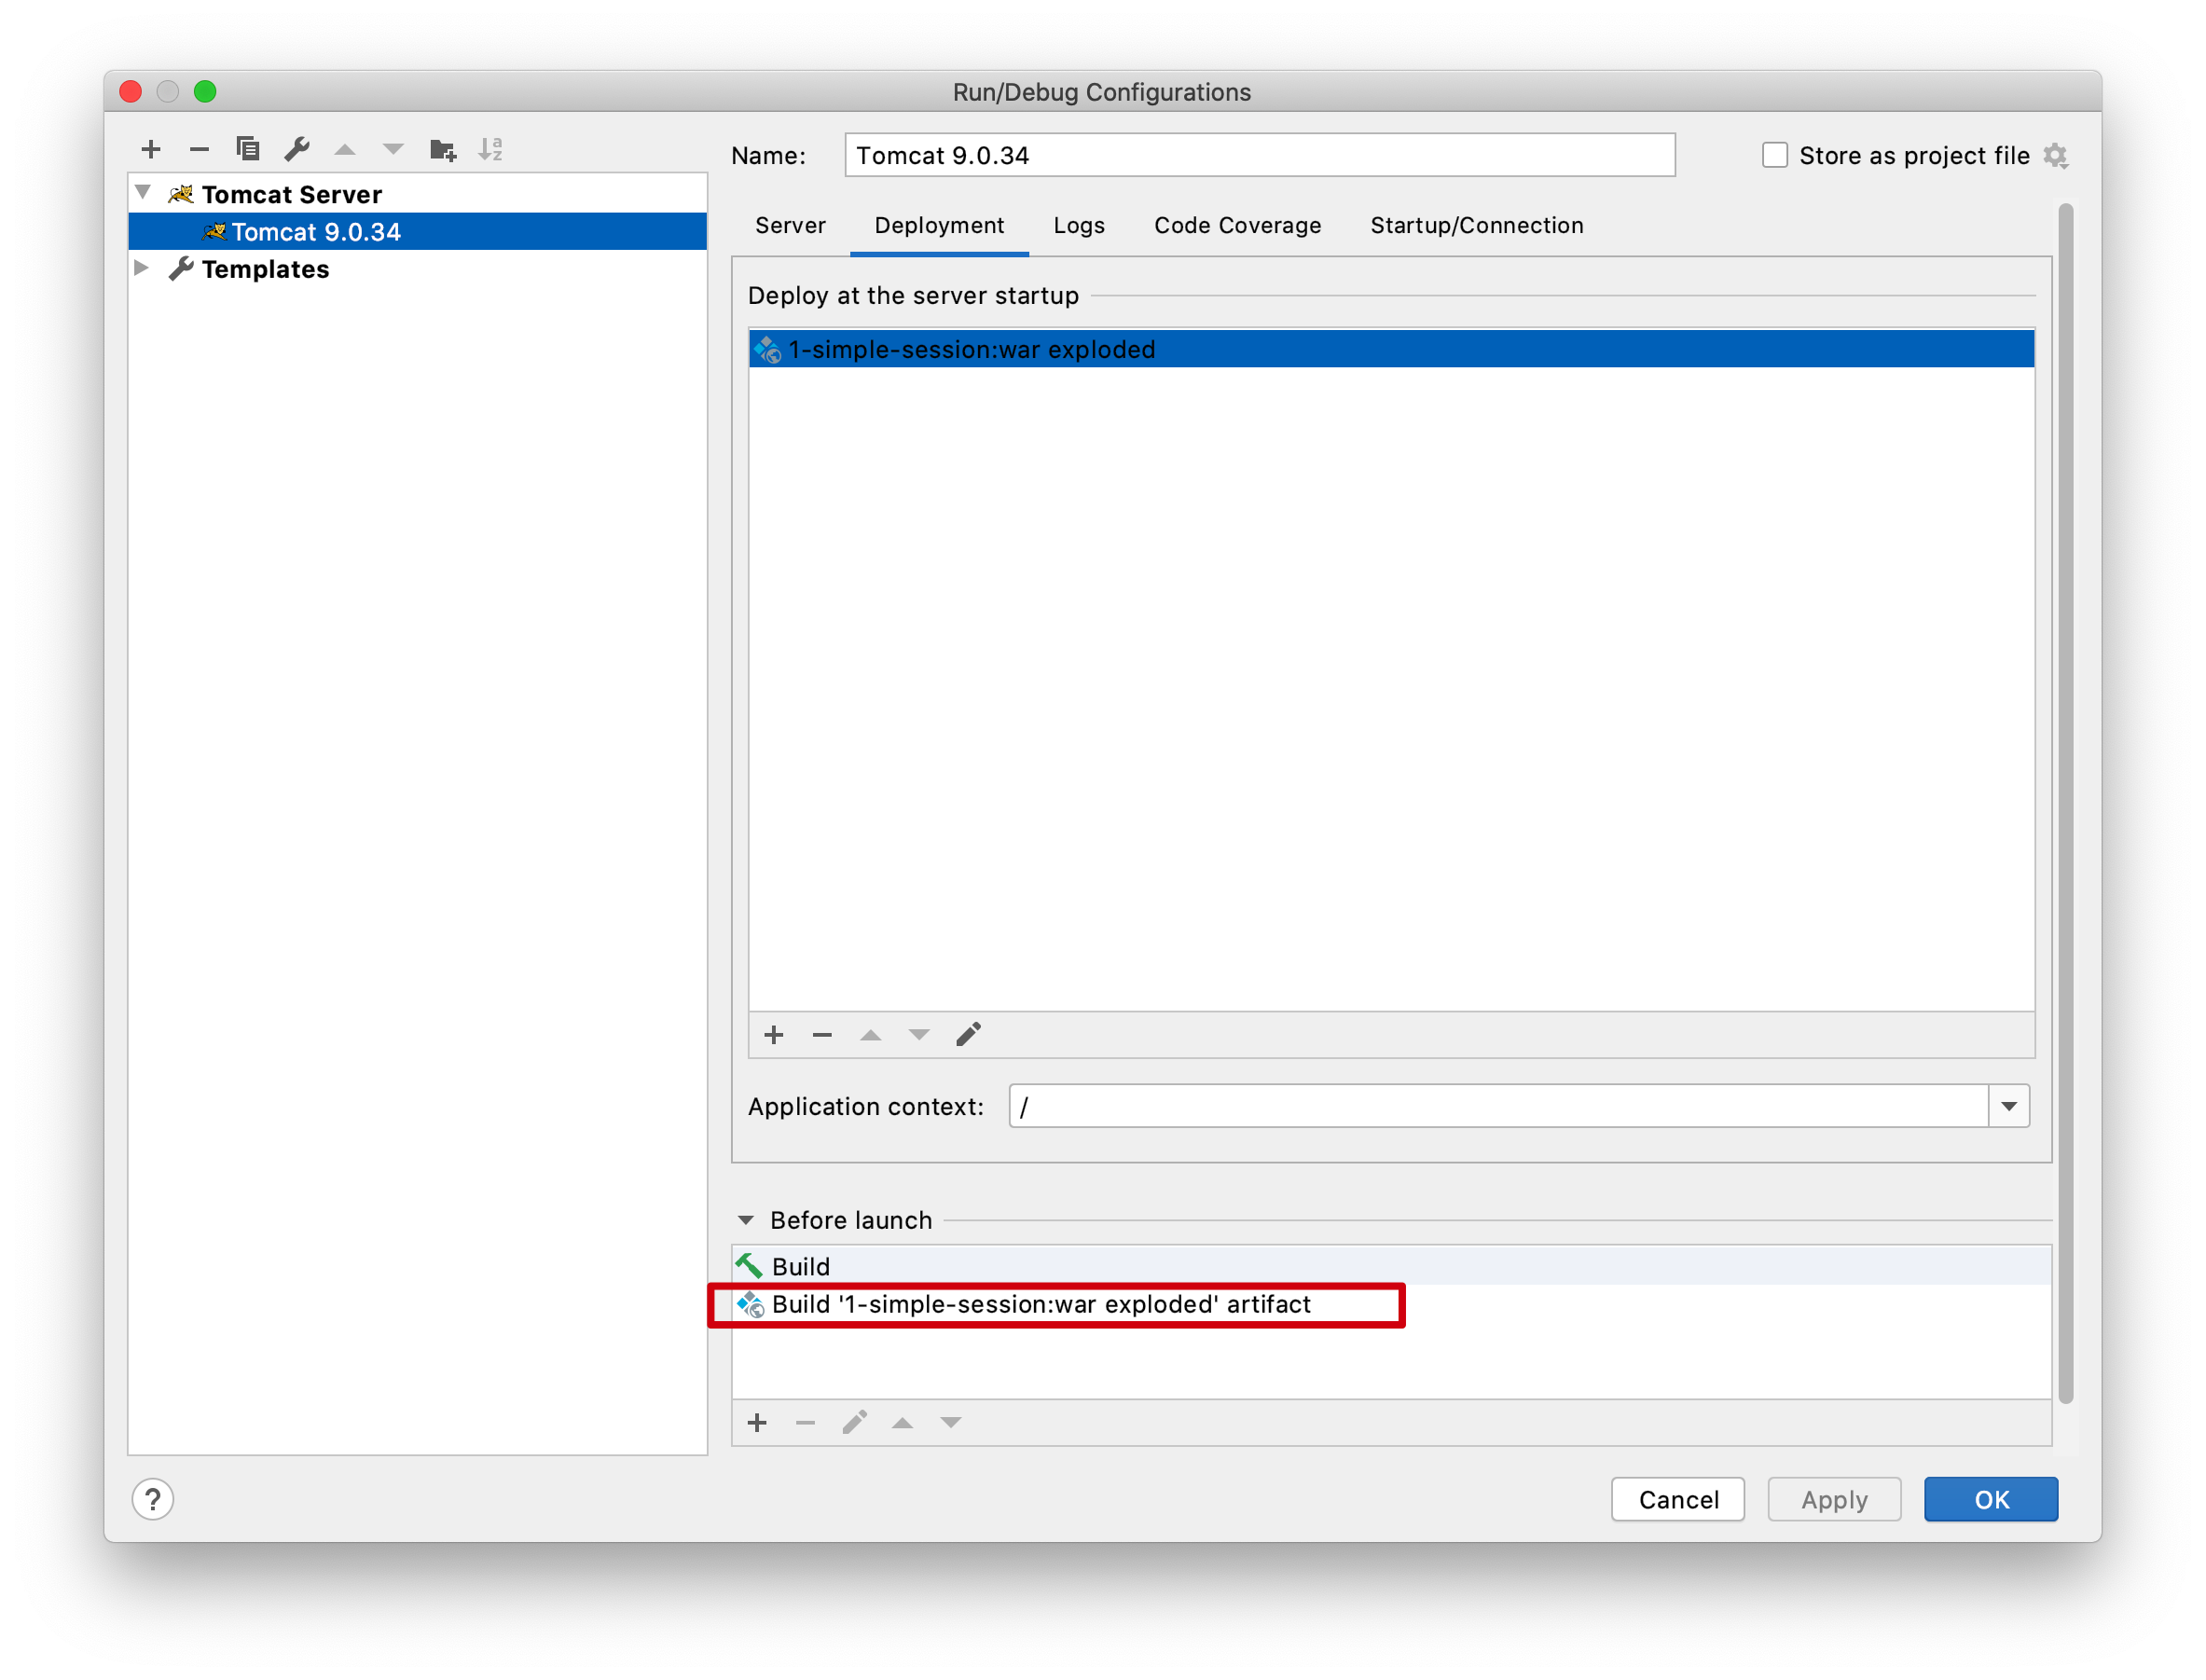Create new folder for configurations
The width and height of the screenshot is (2206, 1680).
442,150
